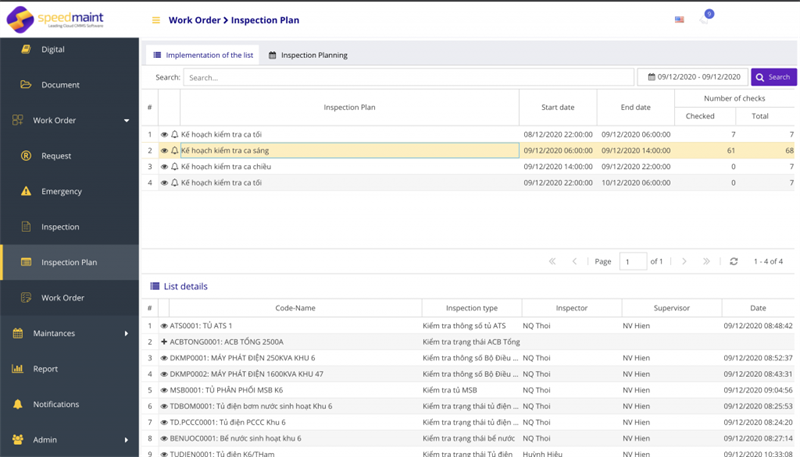Open Notifications in the sidebar

(x=55, y=404)
